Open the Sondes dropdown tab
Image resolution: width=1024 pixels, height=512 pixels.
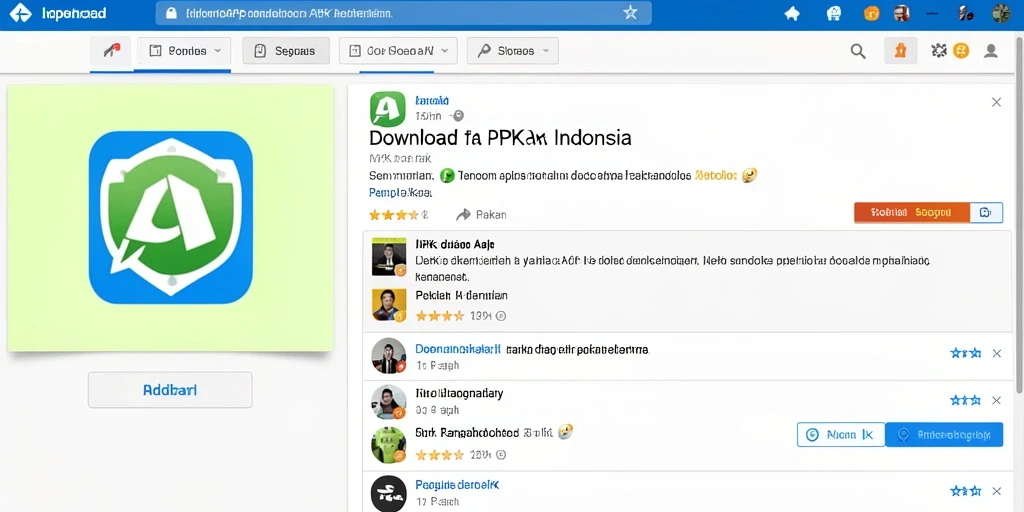(184, 51)
